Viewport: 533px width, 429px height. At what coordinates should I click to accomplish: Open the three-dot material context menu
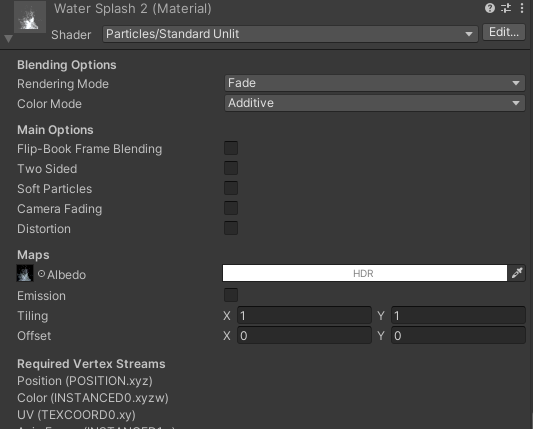[522, 8]
